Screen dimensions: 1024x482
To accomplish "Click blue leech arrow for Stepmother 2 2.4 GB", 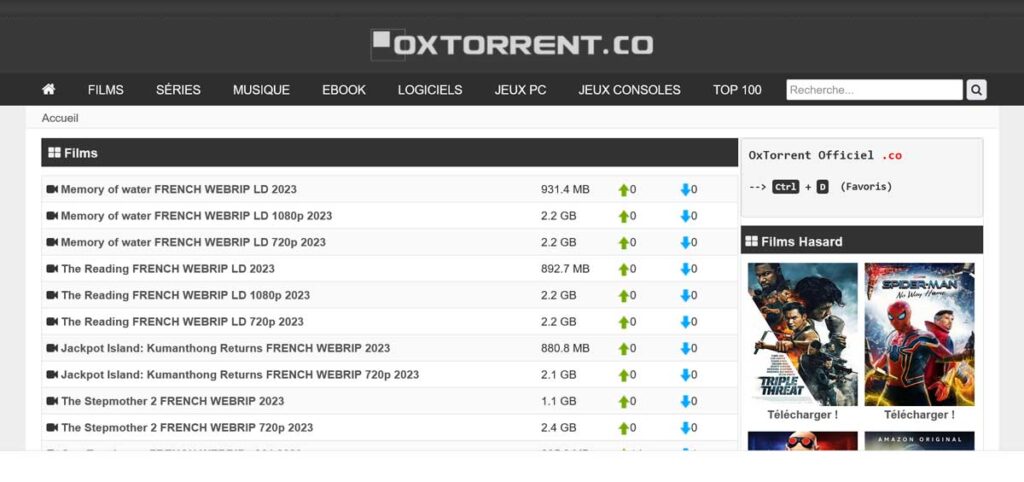I will (685, 428).
